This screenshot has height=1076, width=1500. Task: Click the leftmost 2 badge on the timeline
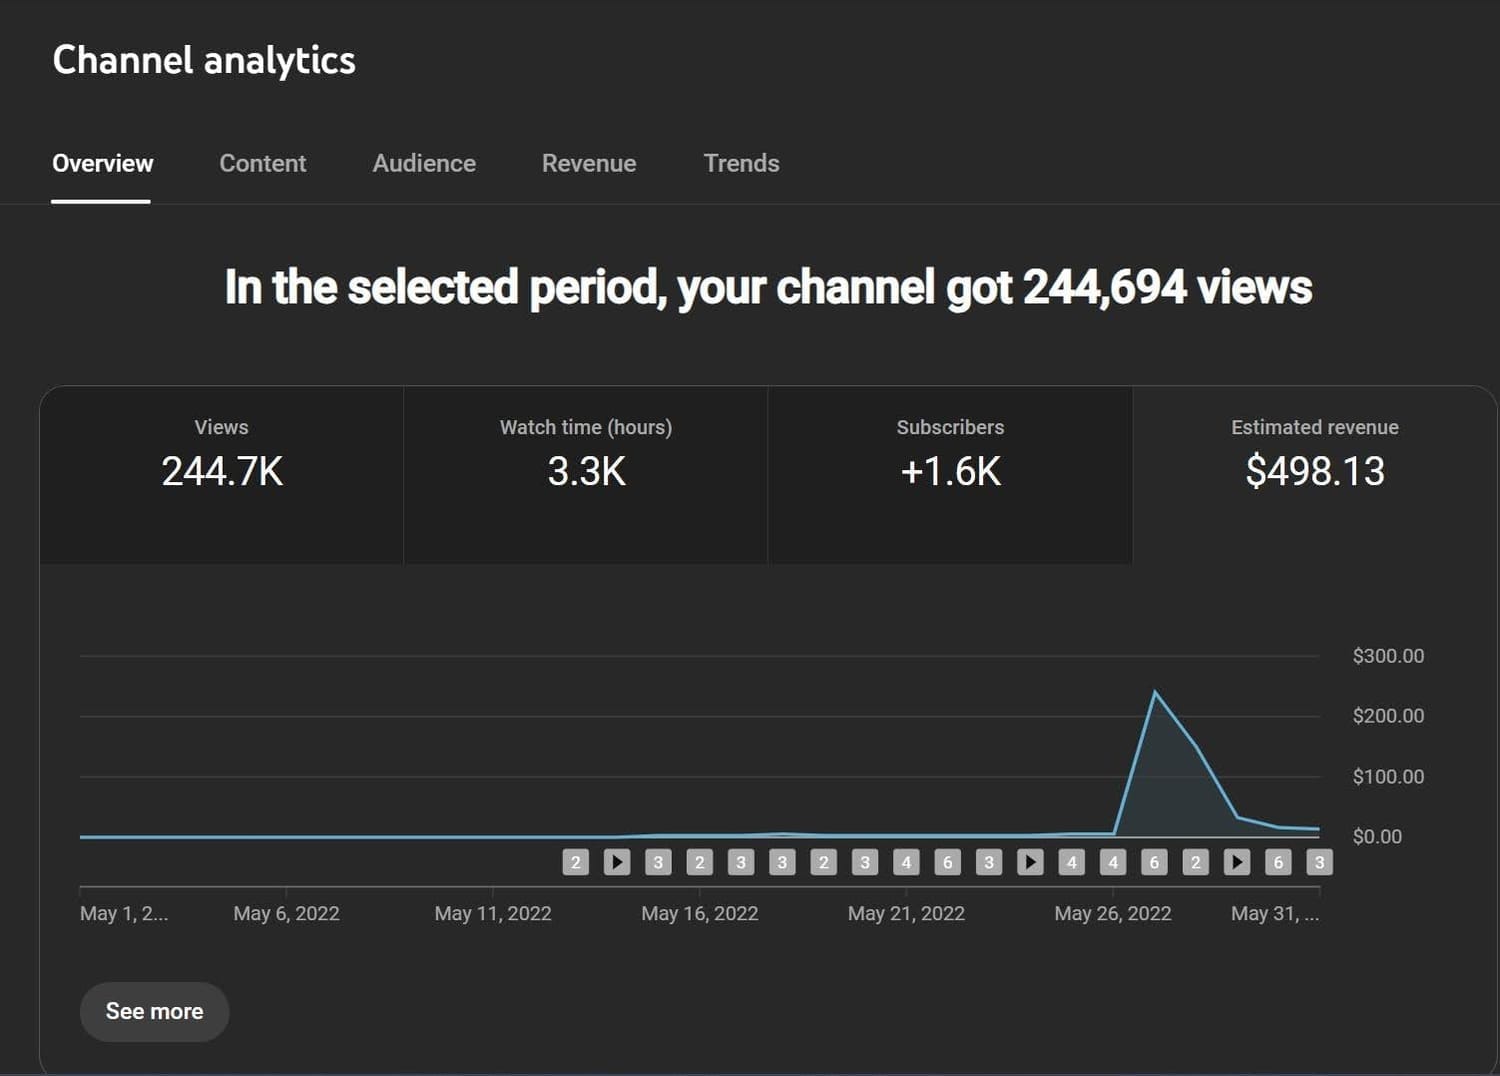575,862
